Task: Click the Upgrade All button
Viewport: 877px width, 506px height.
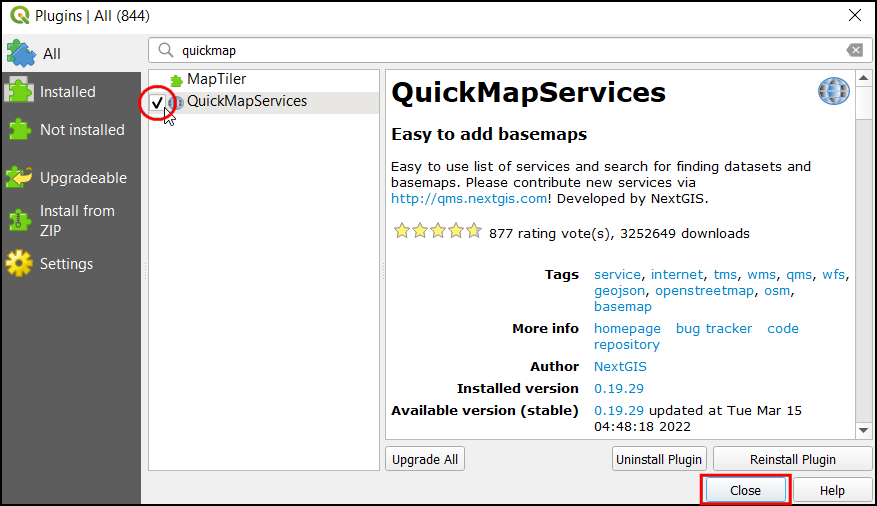Action: [425, 459]
